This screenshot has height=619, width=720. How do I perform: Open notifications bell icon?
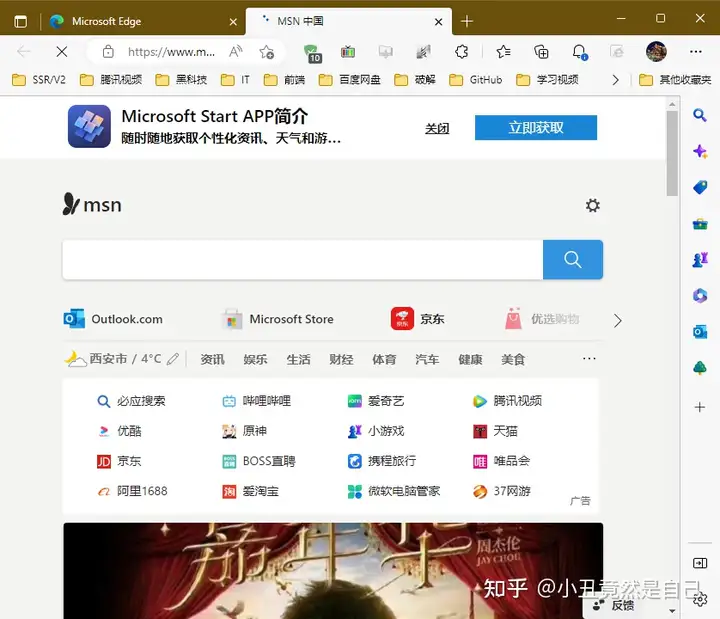(579, 52)
